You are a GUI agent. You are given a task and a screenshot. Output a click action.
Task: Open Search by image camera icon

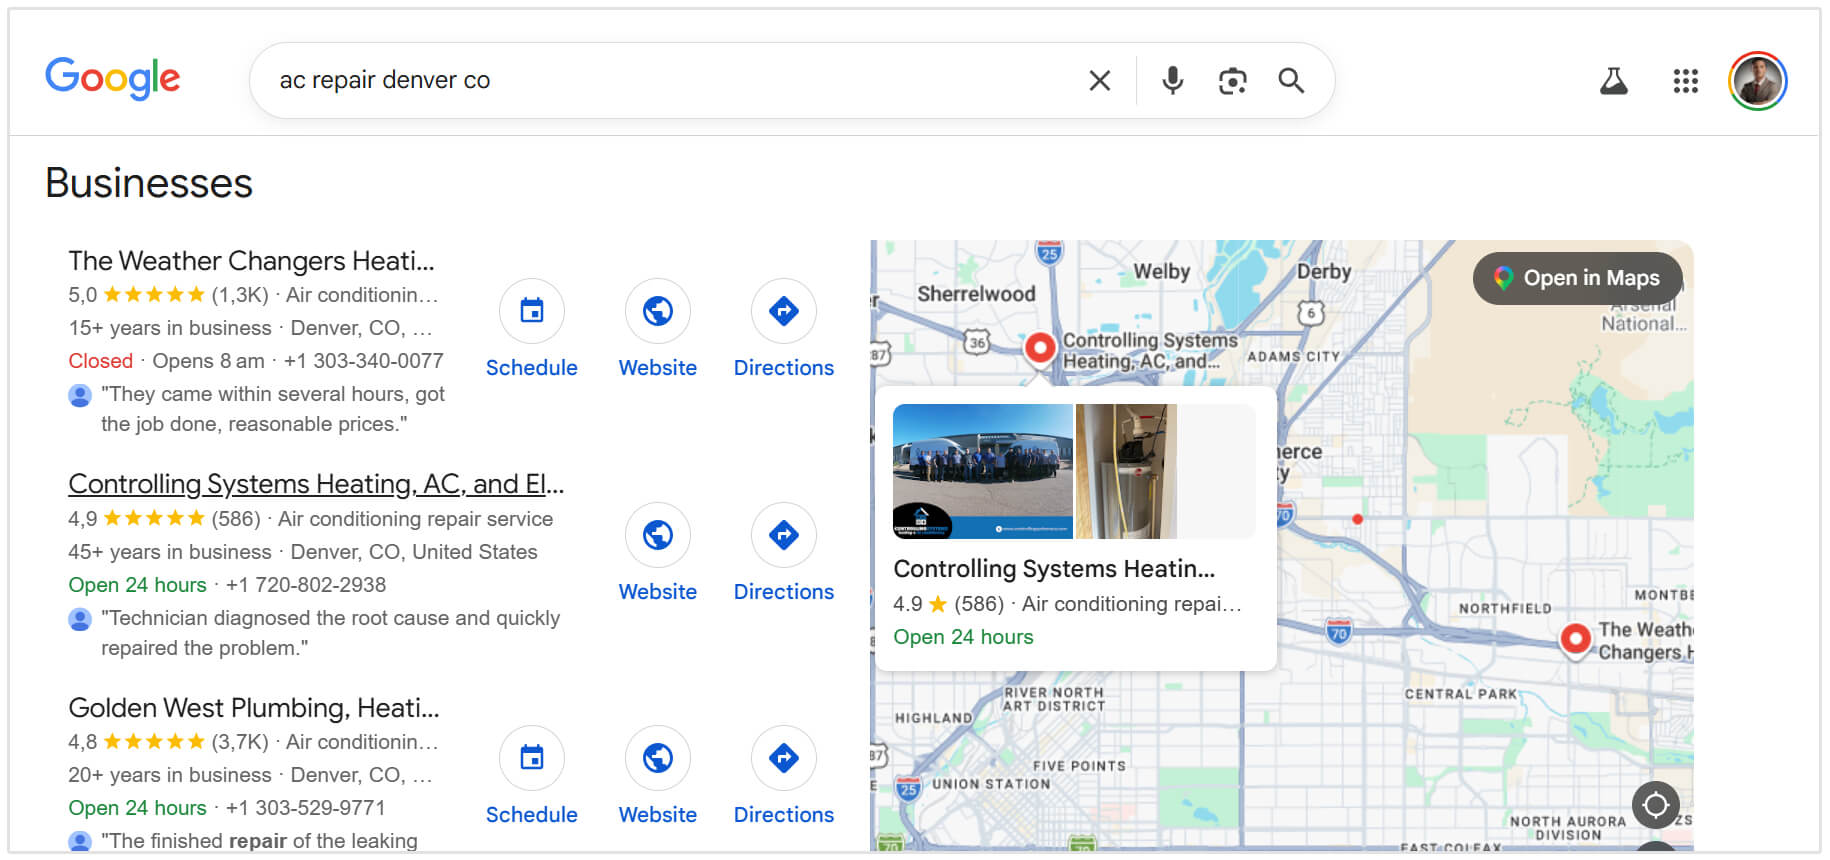[1232, 80]
